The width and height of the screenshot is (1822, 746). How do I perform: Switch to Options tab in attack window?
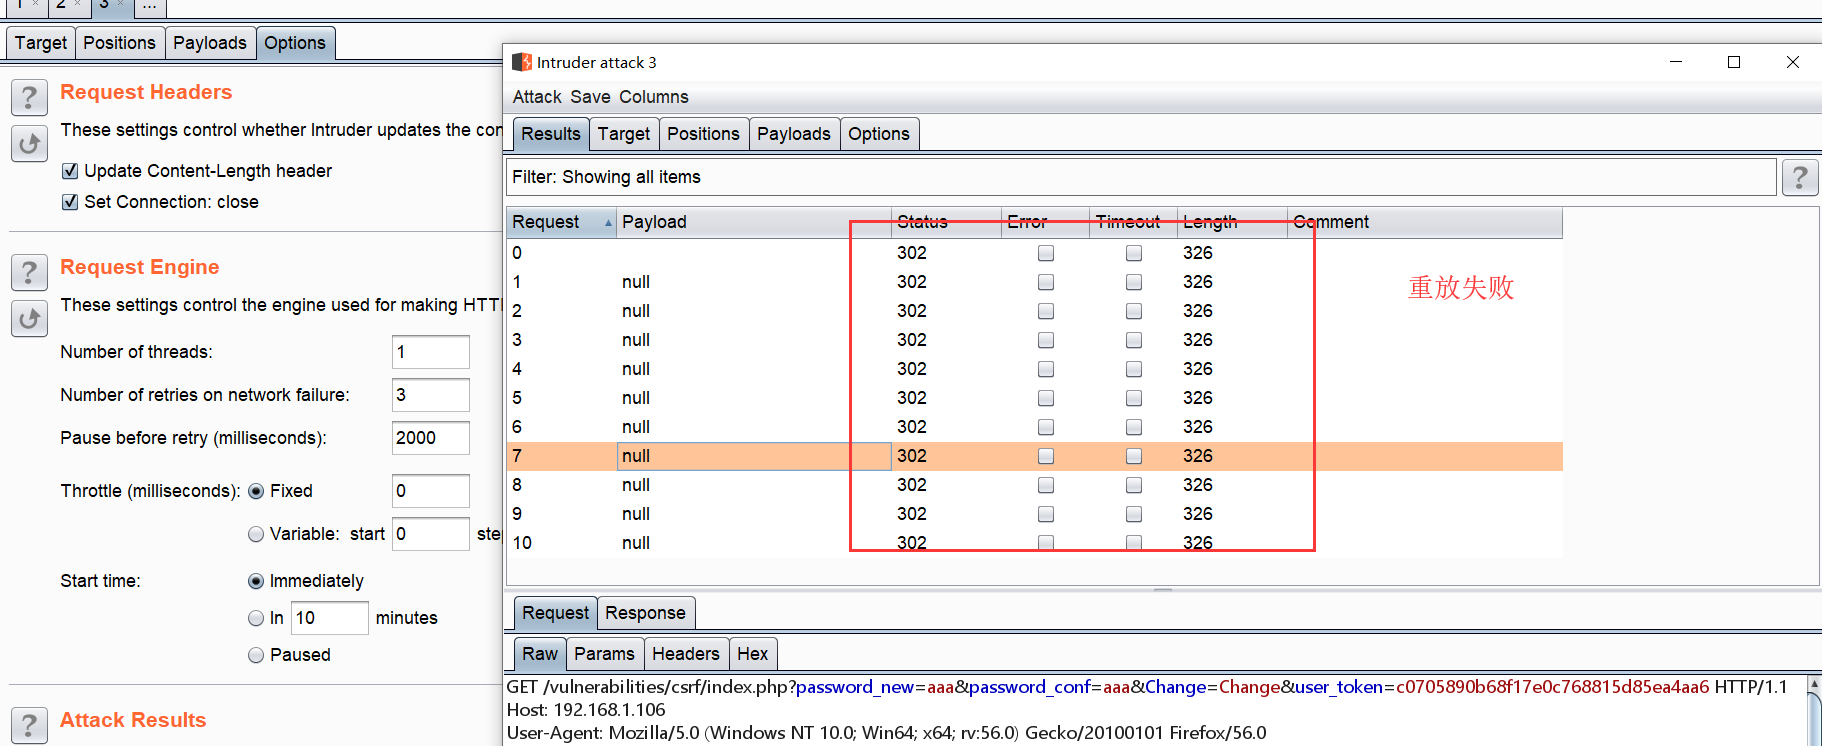coord(879,134)
